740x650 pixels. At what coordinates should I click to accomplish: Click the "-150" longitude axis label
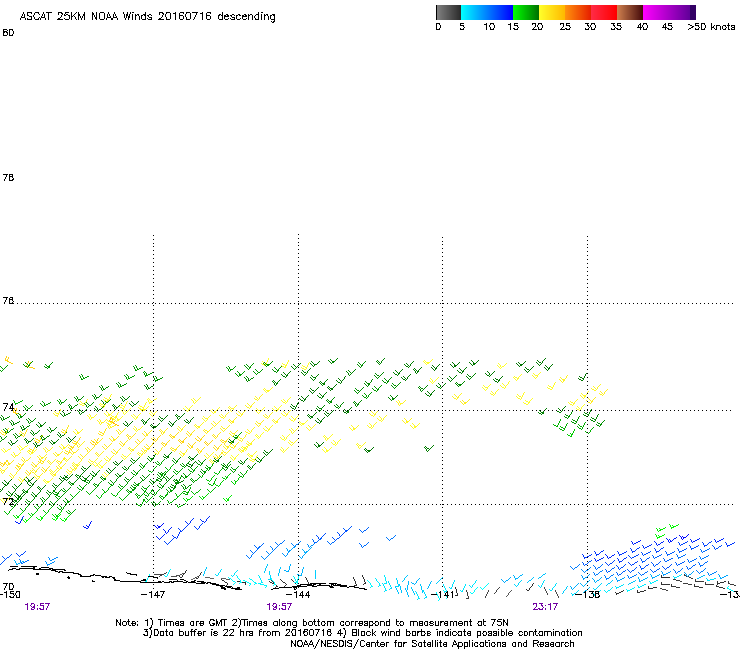click(x=10, y=595)
